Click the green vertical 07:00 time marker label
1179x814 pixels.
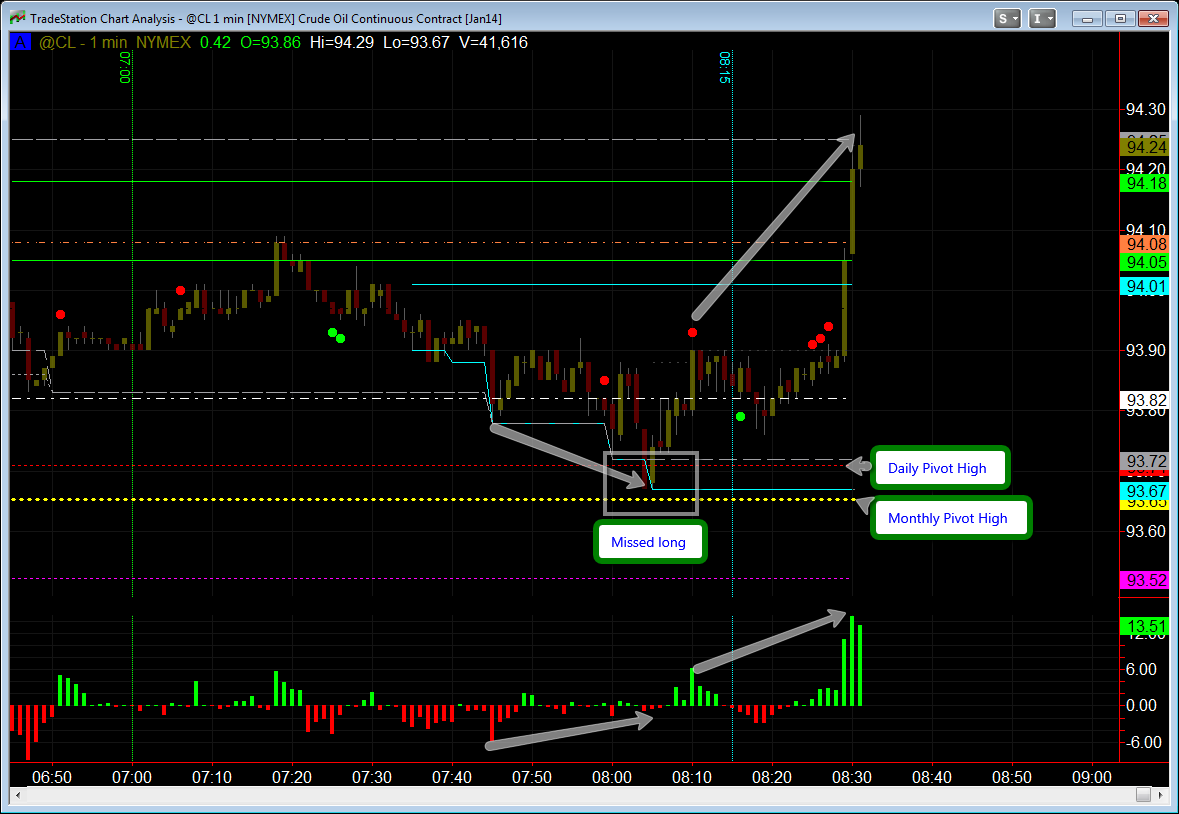[x=125, y=68]
